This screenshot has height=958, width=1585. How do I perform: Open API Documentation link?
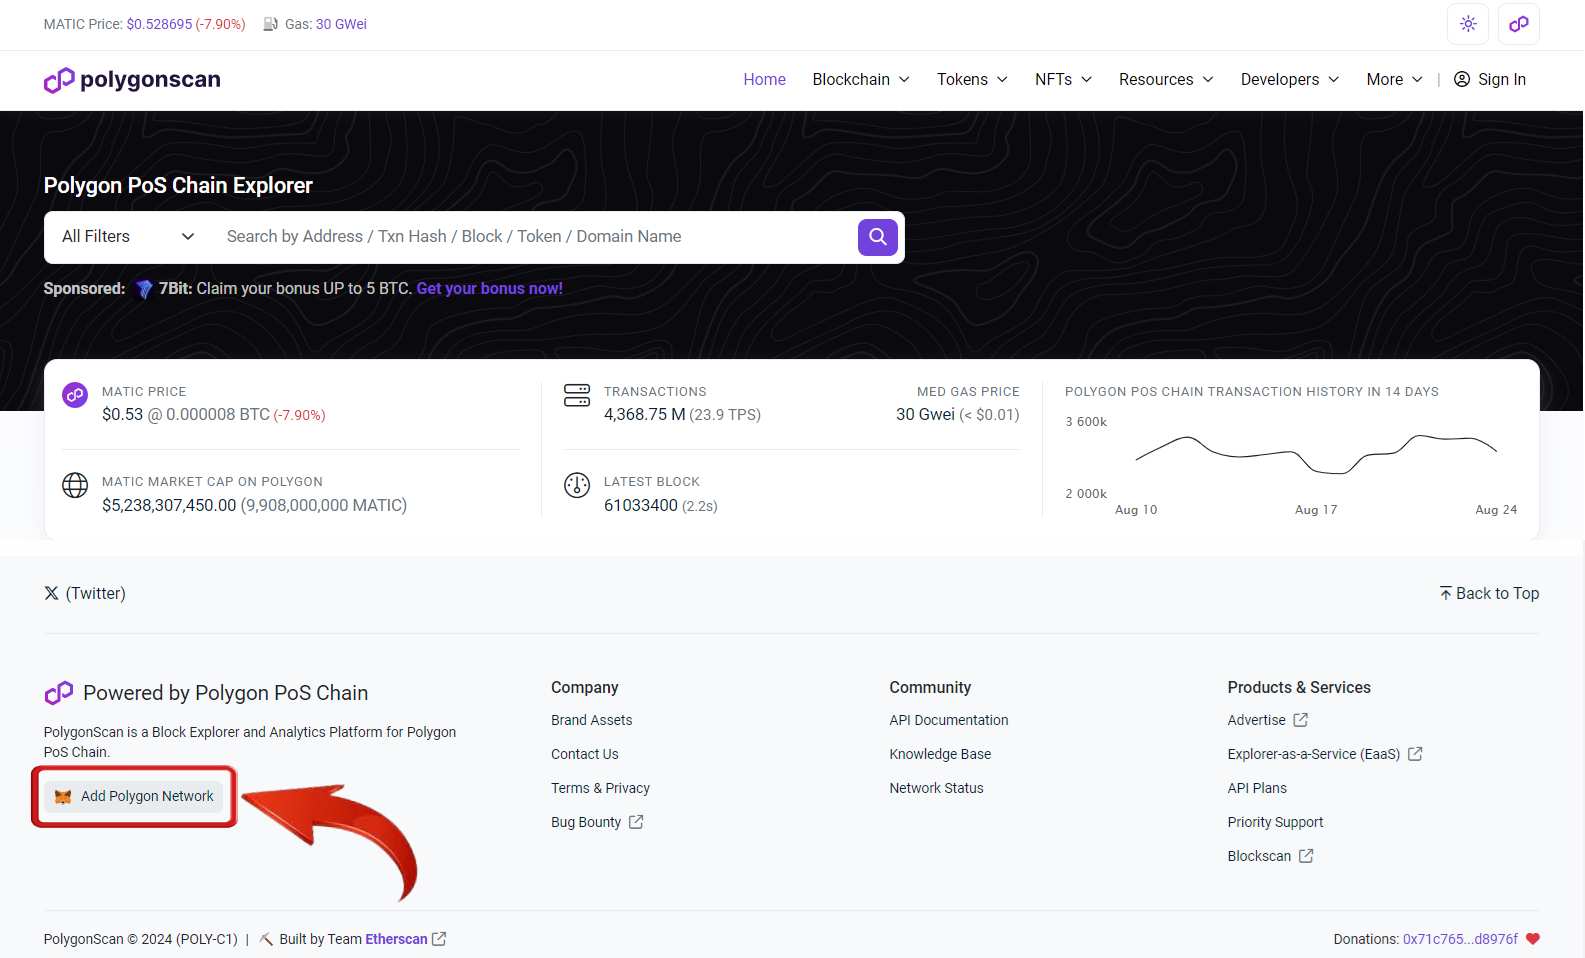(x=949, y=720)
